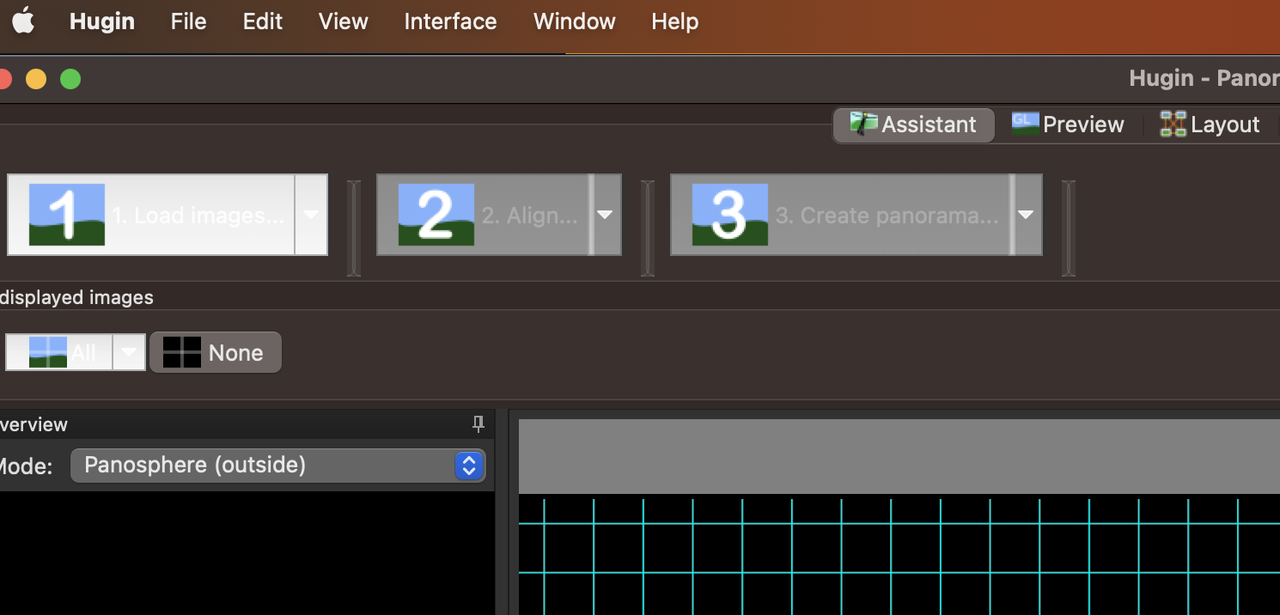Open the Apple menu
Image resolution: width=1280 pixels, height=615 pixels.
[x=22, y=21]
